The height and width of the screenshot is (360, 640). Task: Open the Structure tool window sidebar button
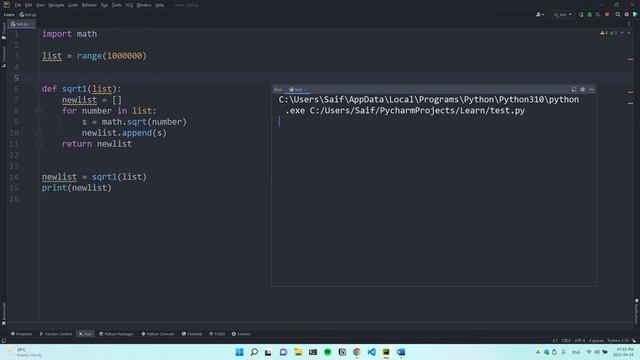click(4, 57)
